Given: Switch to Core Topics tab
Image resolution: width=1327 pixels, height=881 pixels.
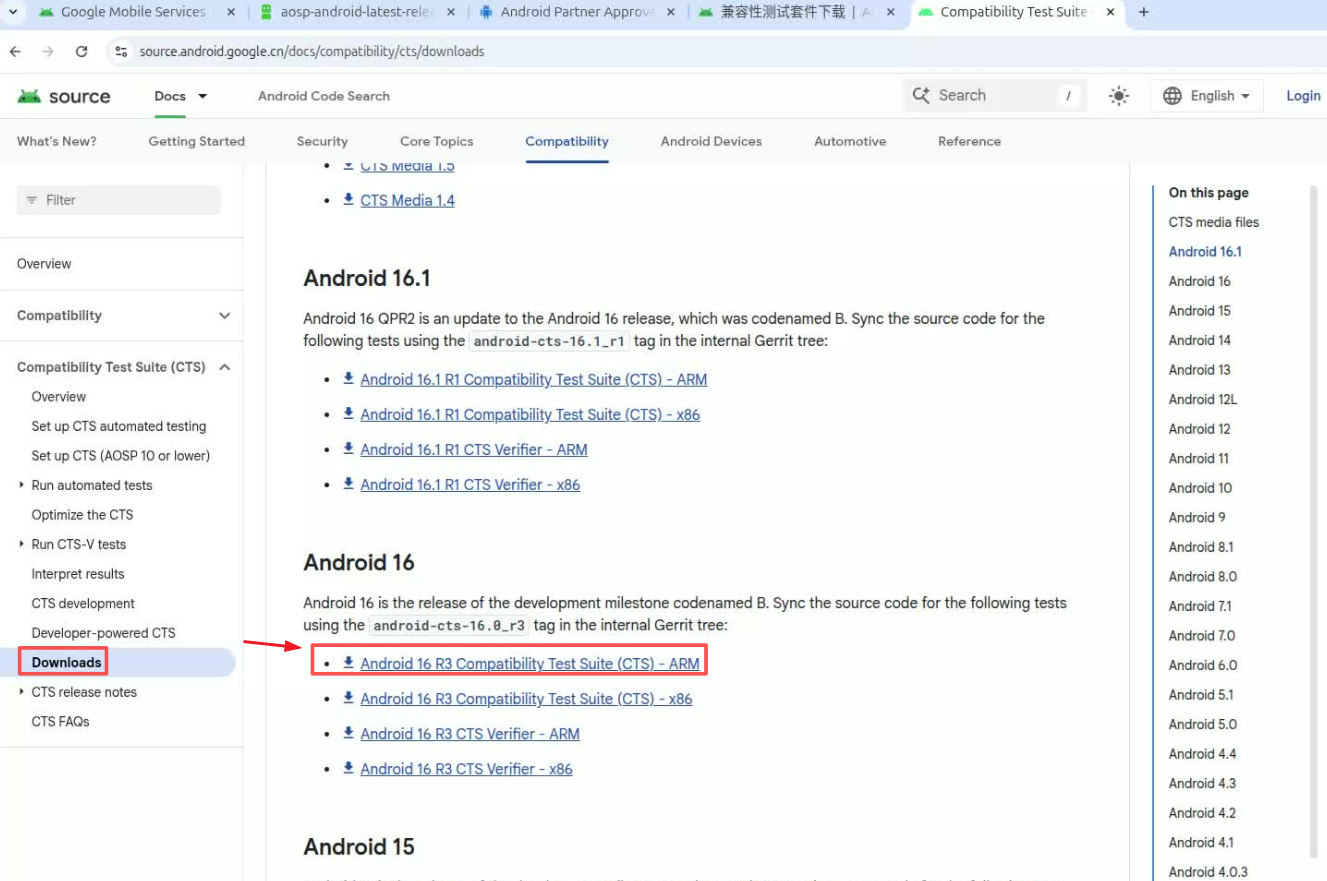Looking at the screenshot, I should (x=437, y=141).
